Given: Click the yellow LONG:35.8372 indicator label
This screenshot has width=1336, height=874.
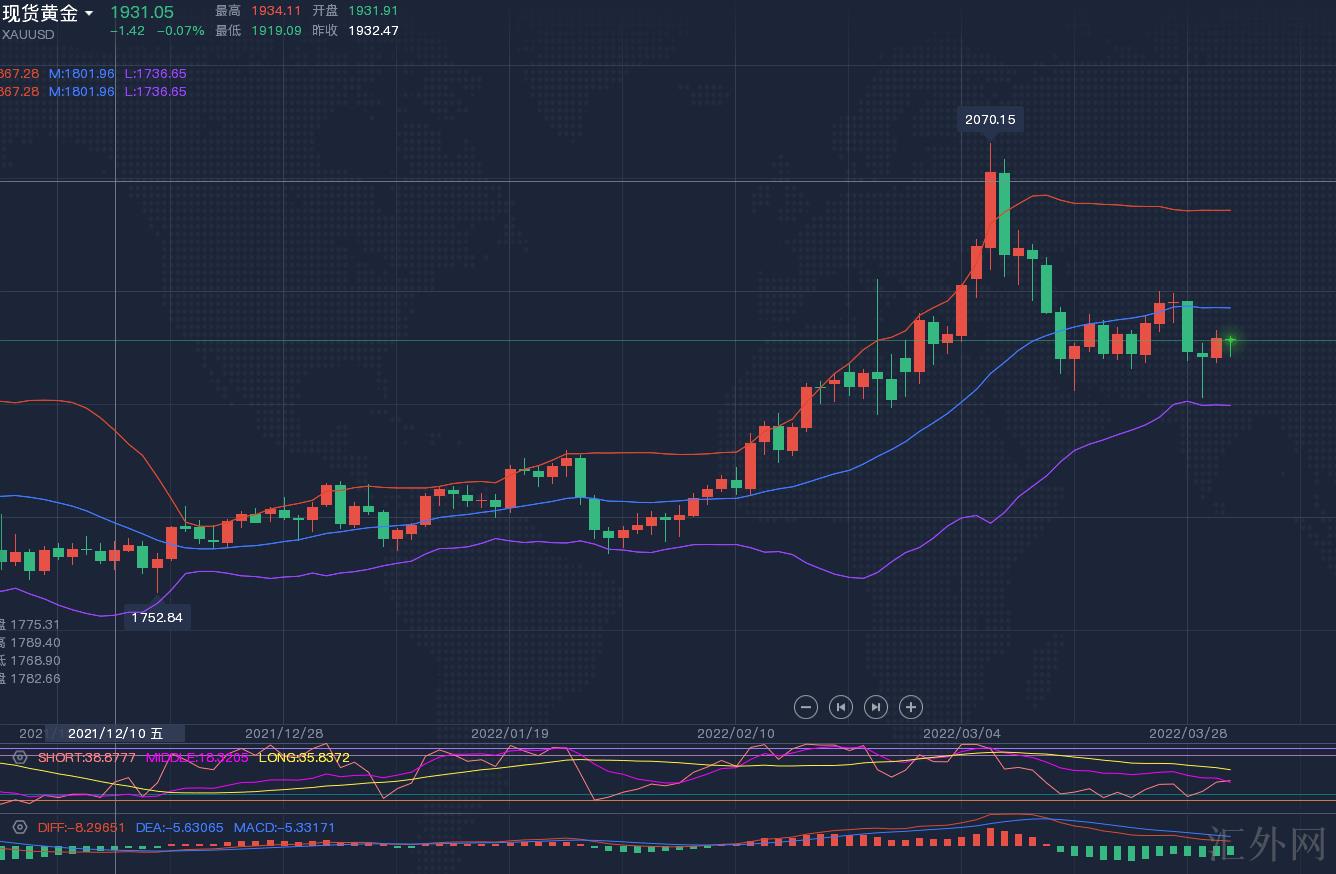Looking at the screenshot, I should pos(304,758).
